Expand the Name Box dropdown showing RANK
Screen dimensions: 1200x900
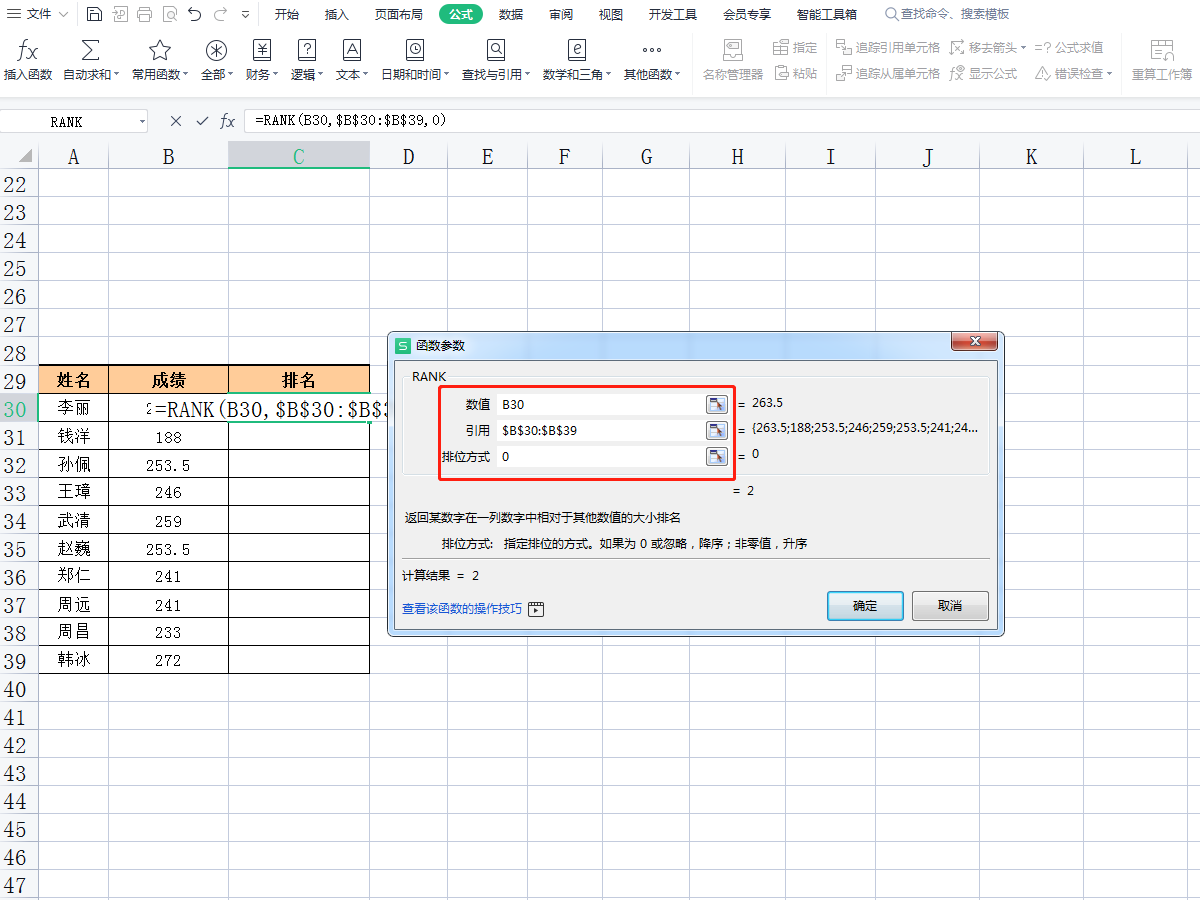click(142, 122)
